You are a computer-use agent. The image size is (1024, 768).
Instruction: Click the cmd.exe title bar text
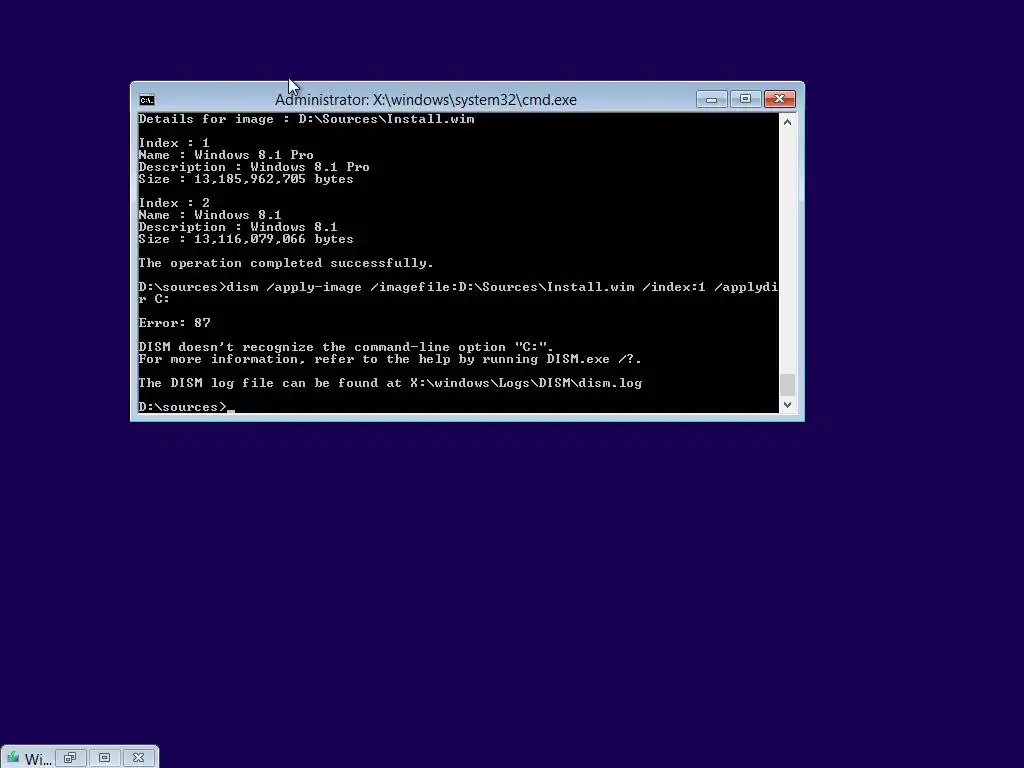[426, 100]
